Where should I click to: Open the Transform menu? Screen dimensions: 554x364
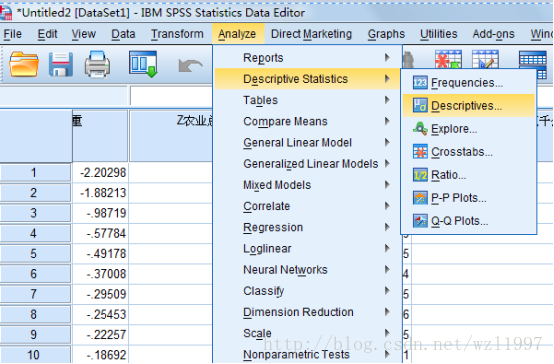tap(177, 34)
